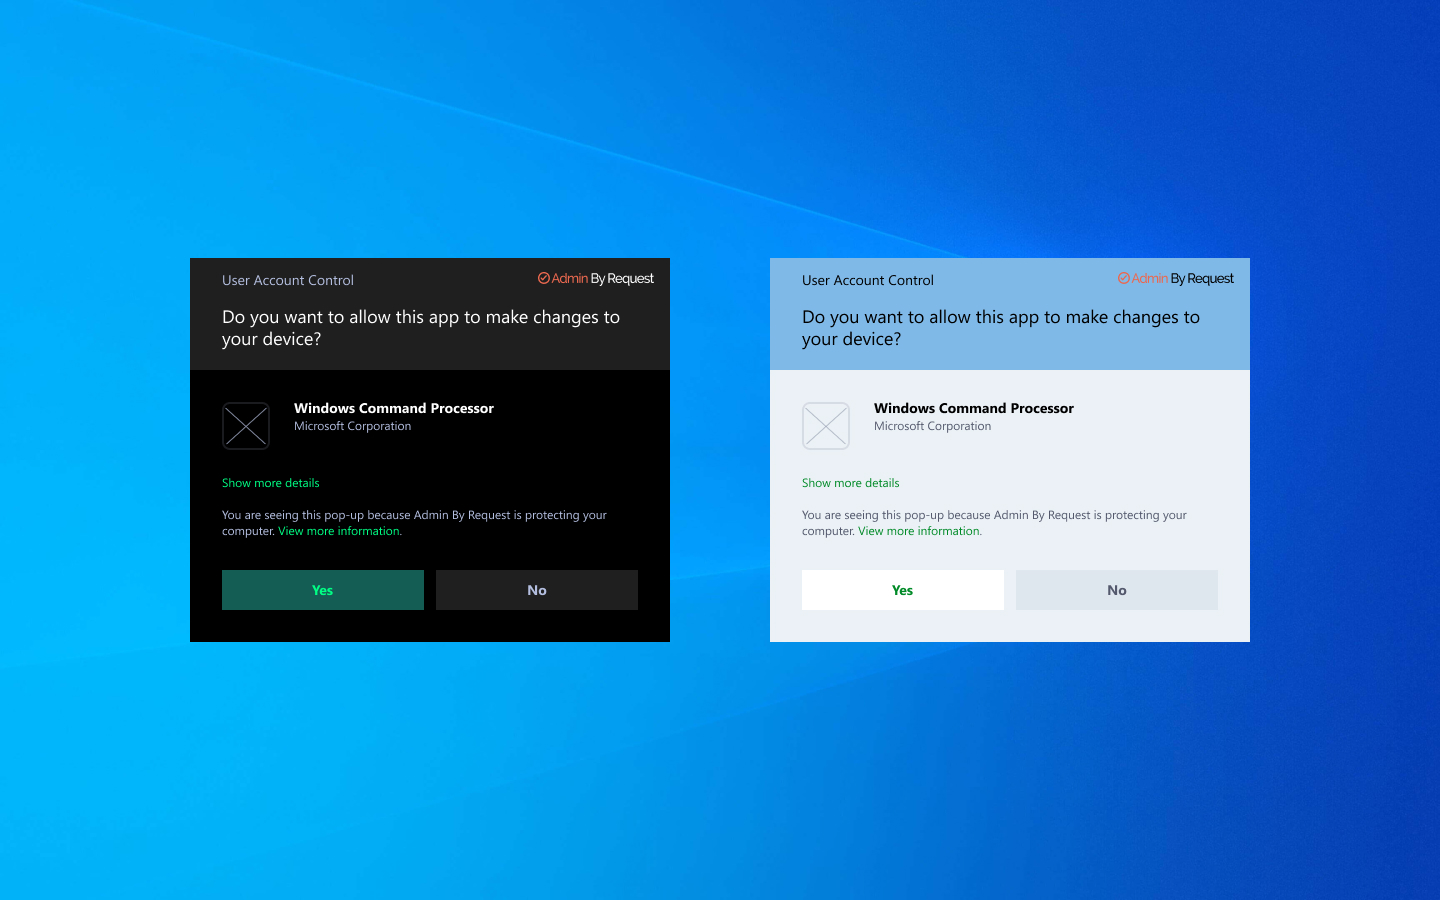The image size is (1440, 900).
Task: Open View more information link in dark dialog
Action: coord(339,531)
